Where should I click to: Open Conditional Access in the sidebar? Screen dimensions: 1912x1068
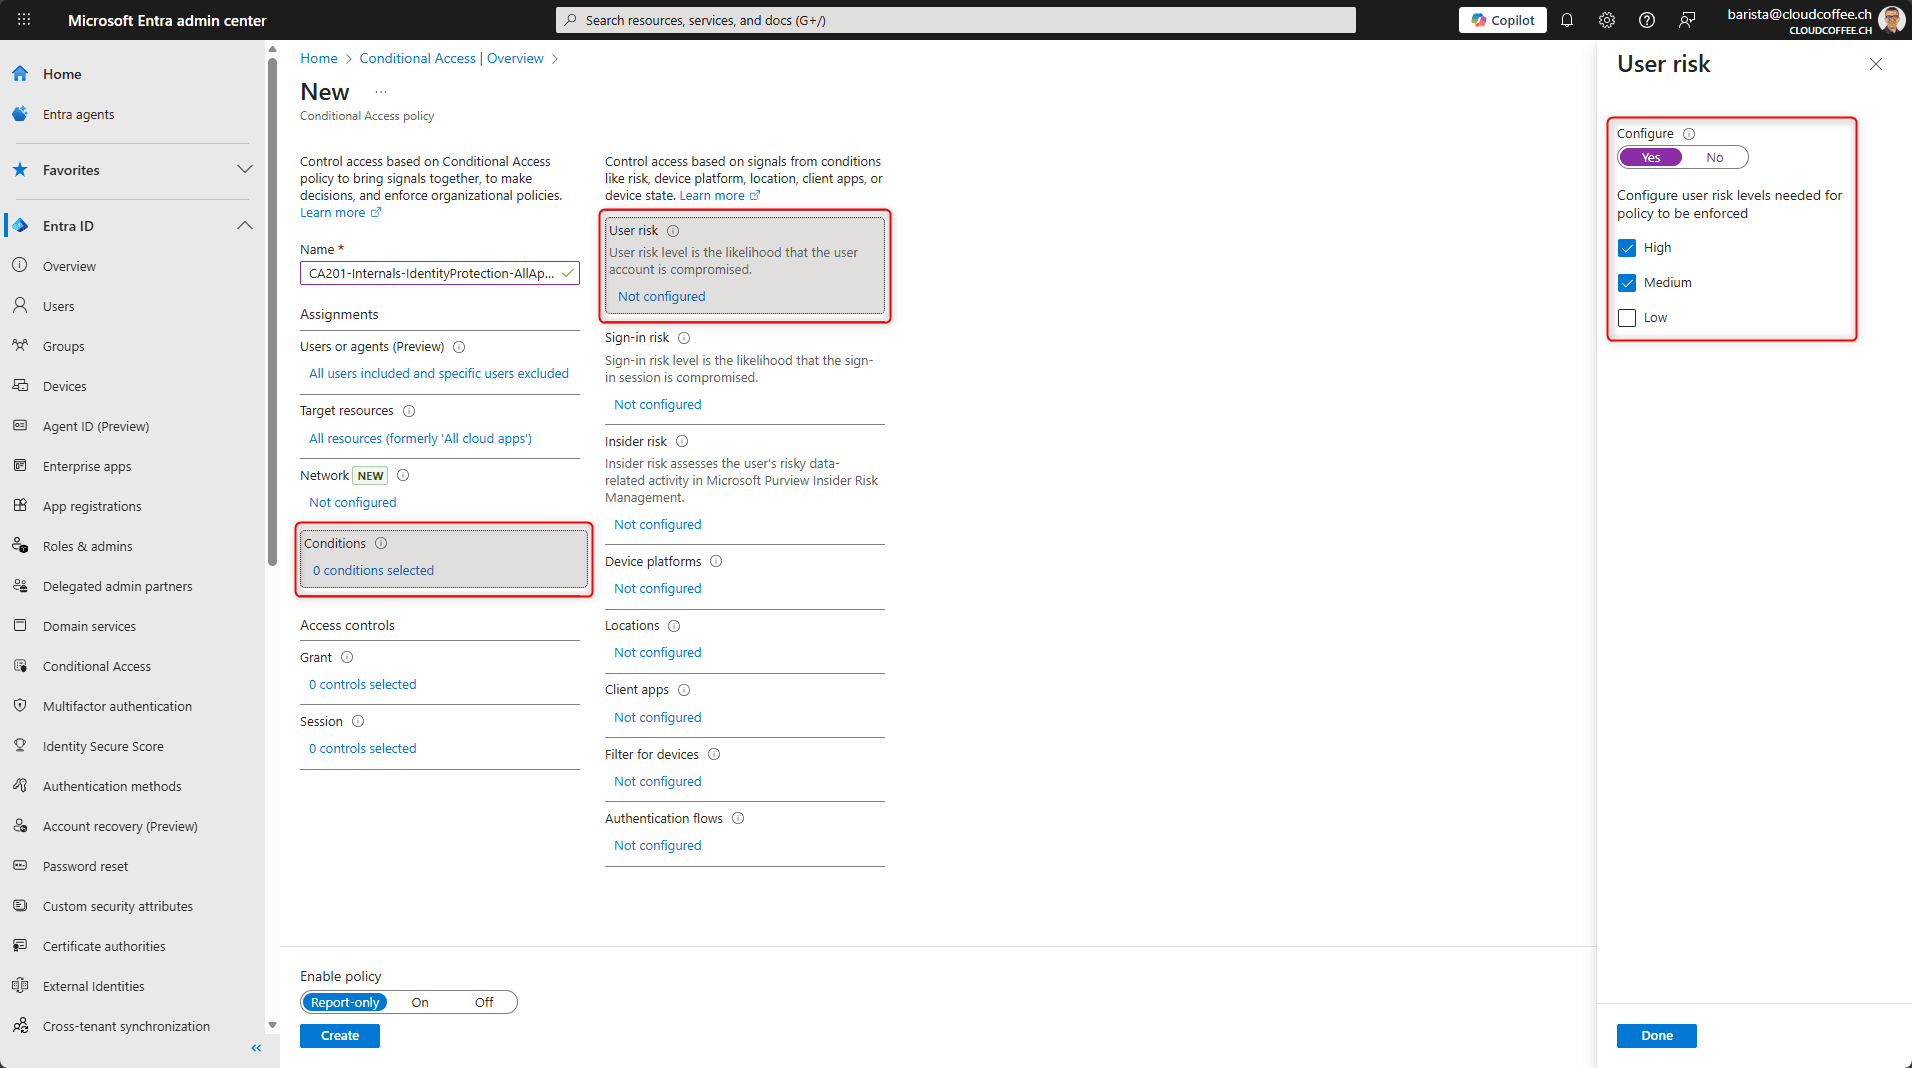(x=97, y=667)
